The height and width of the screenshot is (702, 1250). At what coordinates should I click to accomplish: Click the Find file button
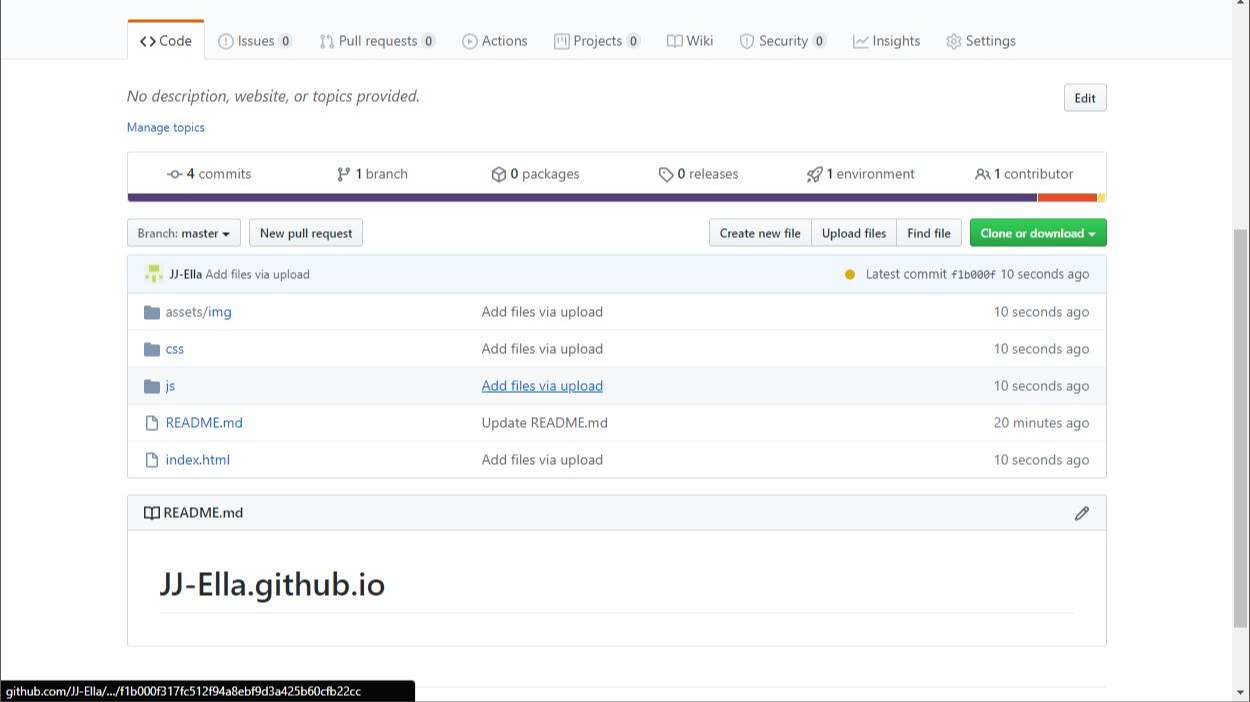click(929, 233)
